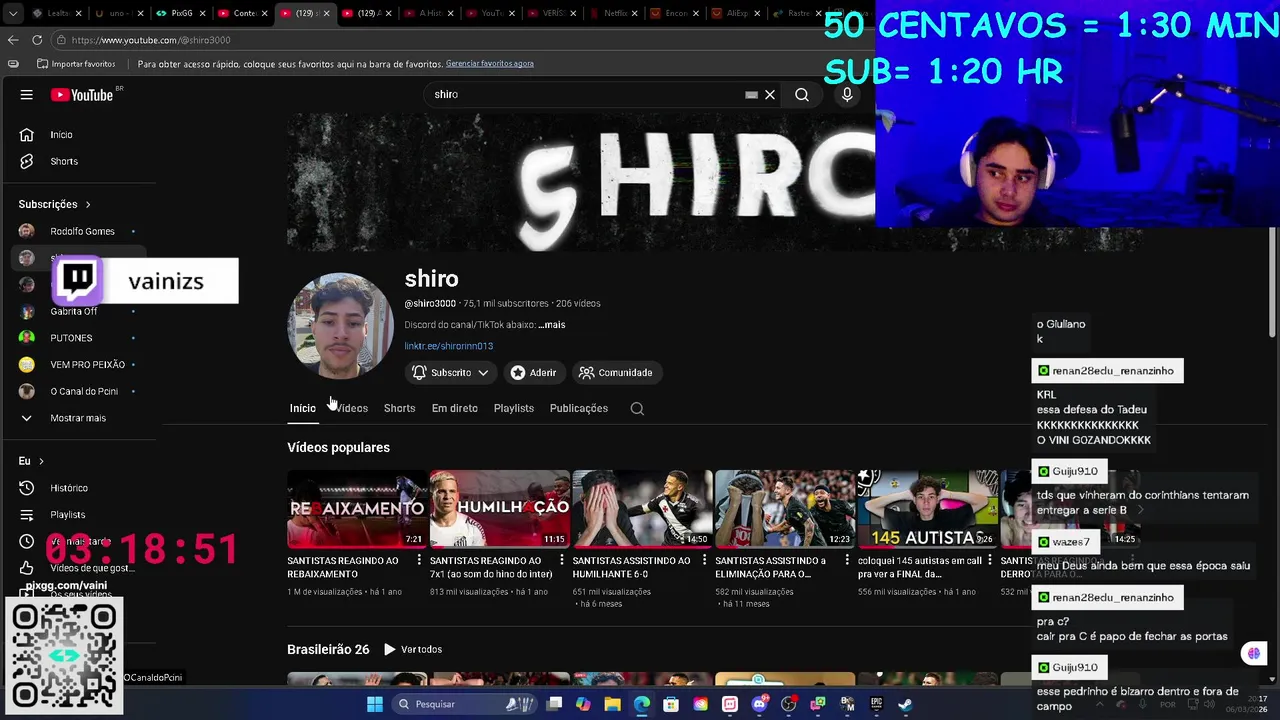Activate voice search microphone
This screenshot has width=1280, height=720.
847,95
